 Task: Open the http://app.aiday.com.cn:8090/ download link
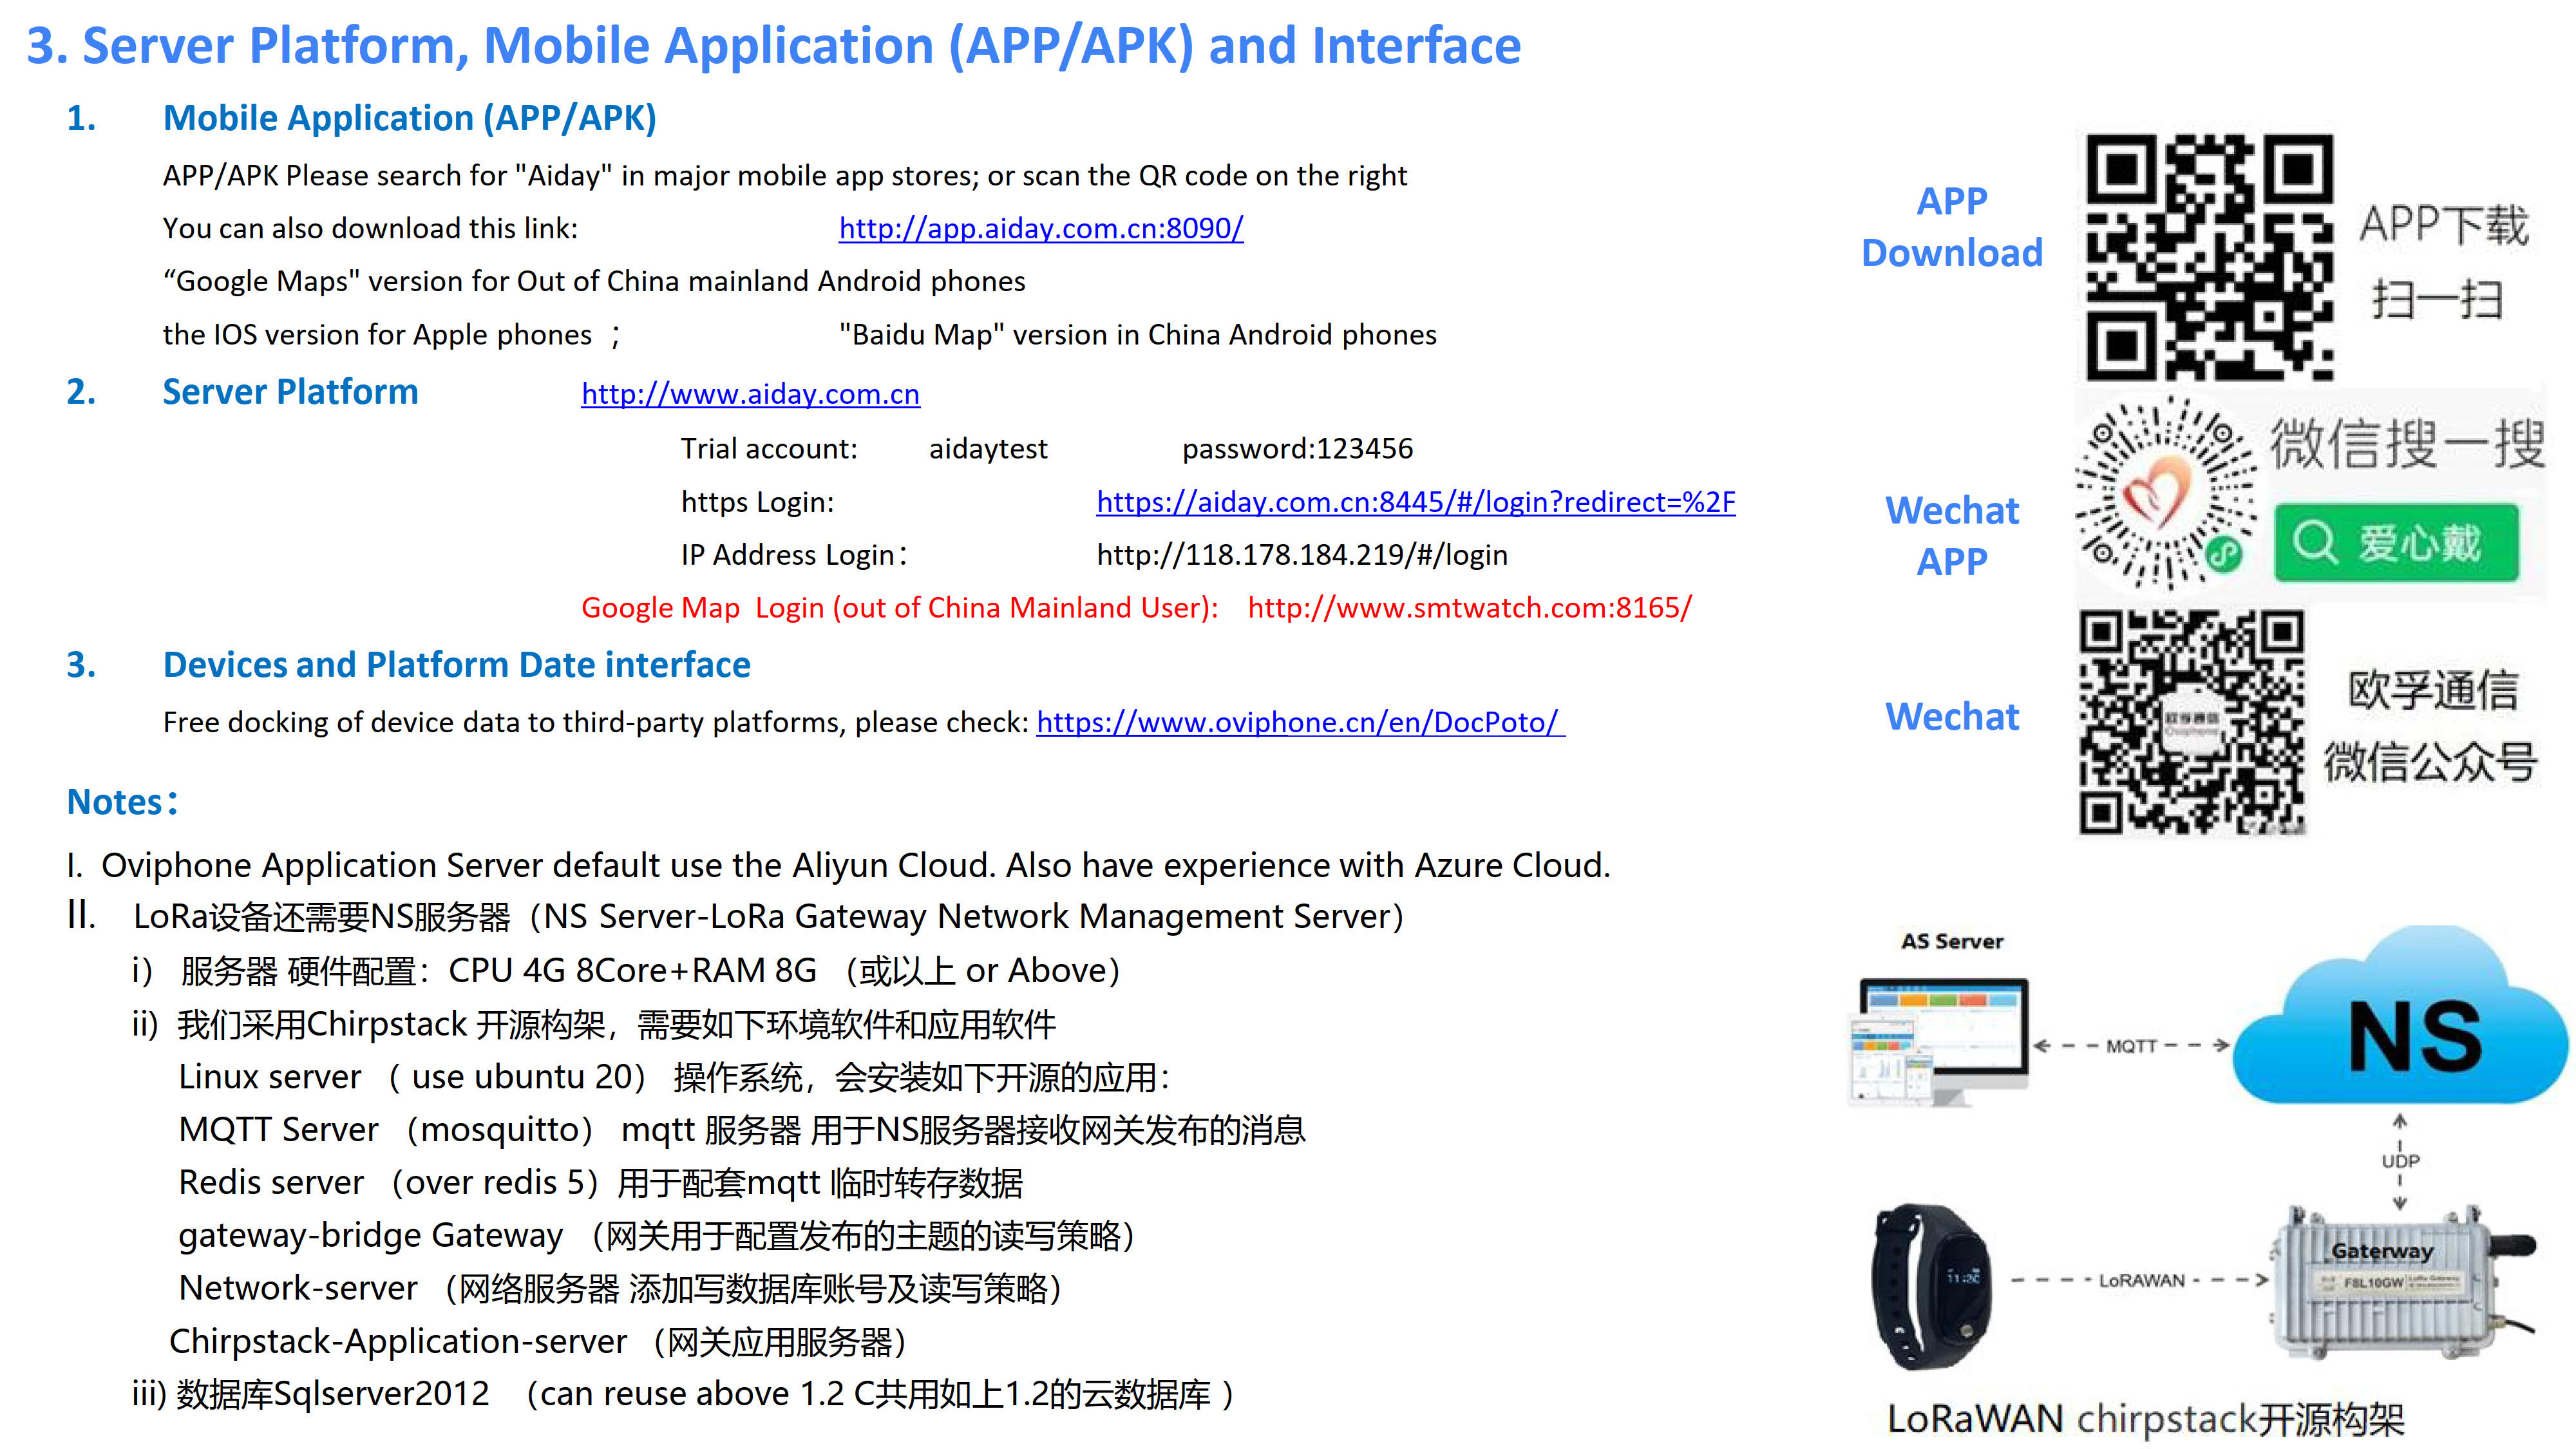tap(1041, 229)
